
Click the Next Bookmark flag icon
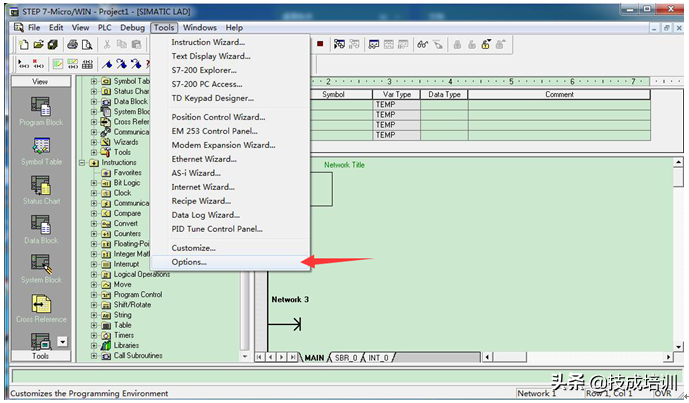pyautogui.click(x=122, y=64)
